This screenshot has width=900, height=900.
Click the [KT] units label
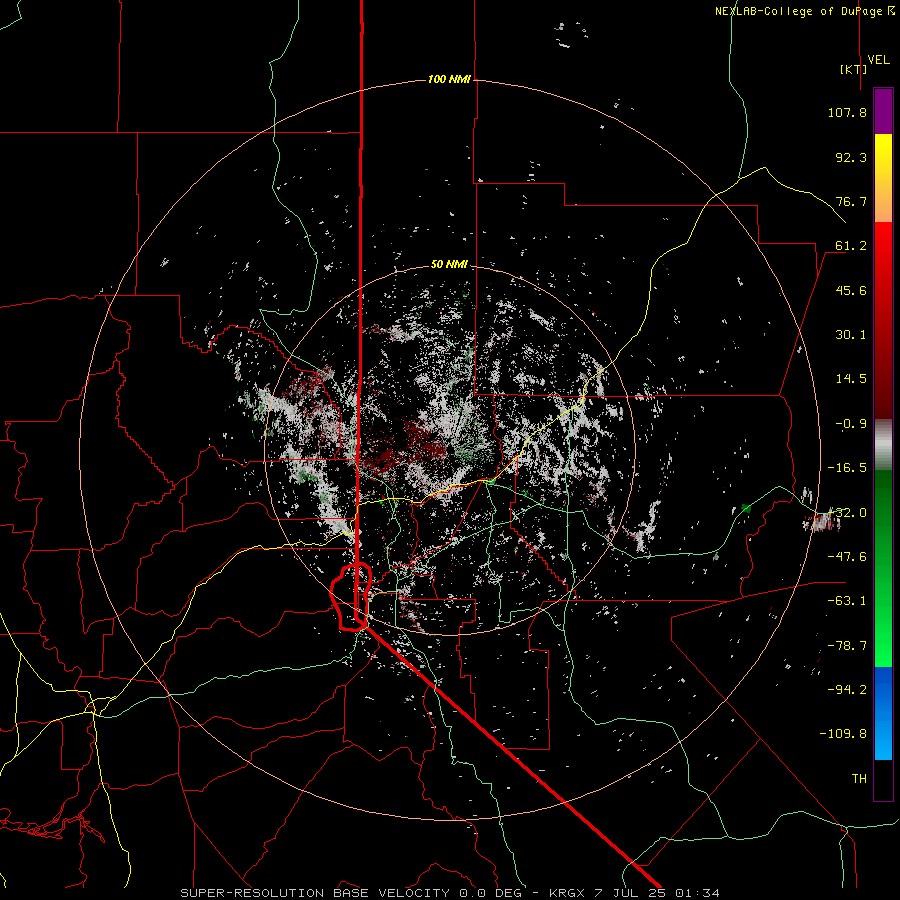pyautogui.click(x=854, y=69)
